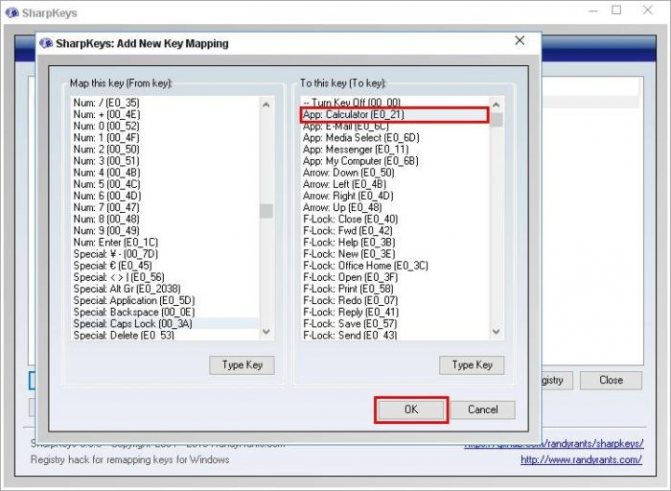The width and height of the screenshot is (671, 491).
Task: Select 'Num: 3 (00_51)' in From list
Action: (x=165, y=161)
